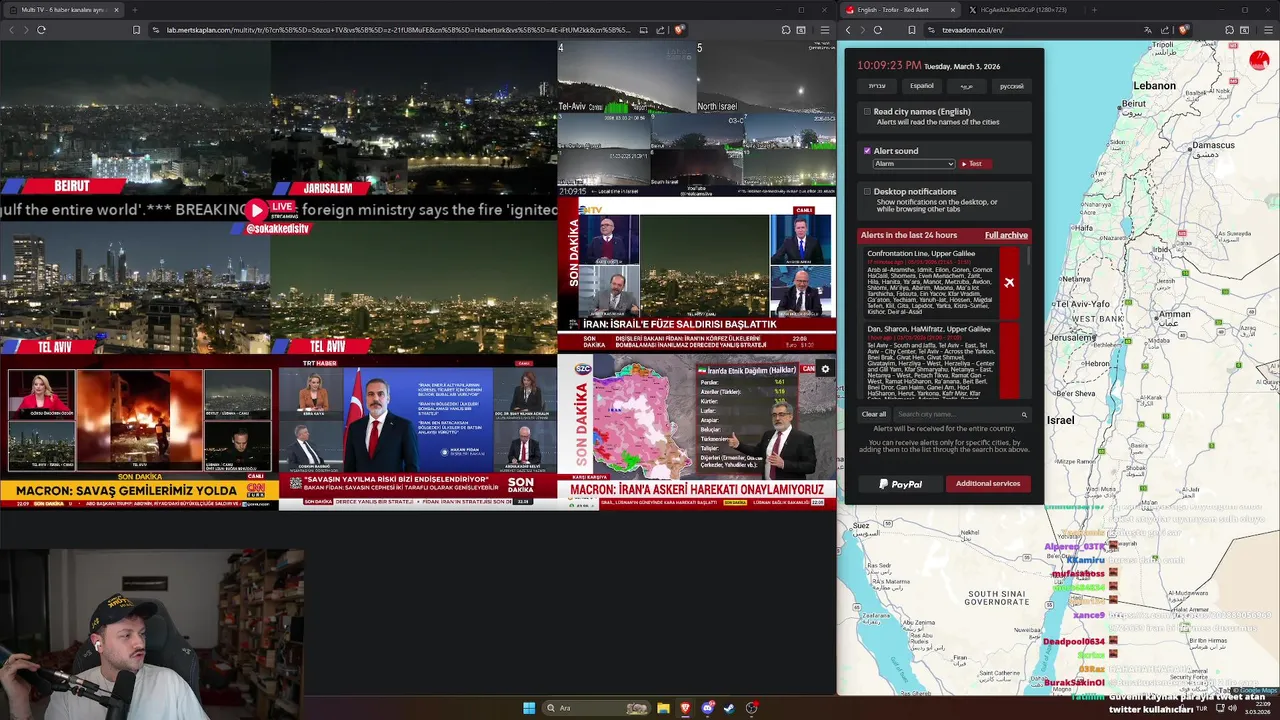Go back in the Multi TV browser window
This screenshot has width=1280, height=720.
click(11, 30)
